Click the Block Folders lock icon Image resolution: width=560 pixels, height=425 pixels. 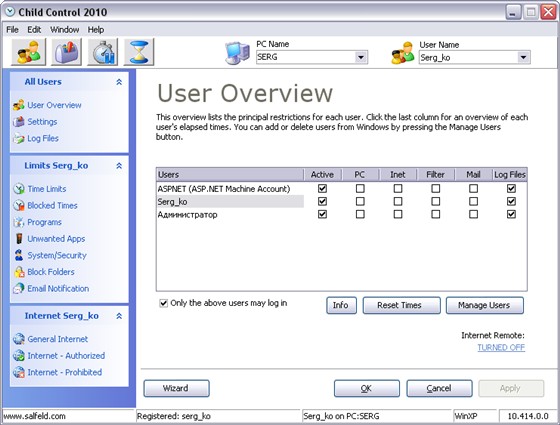tap(19, 272)
